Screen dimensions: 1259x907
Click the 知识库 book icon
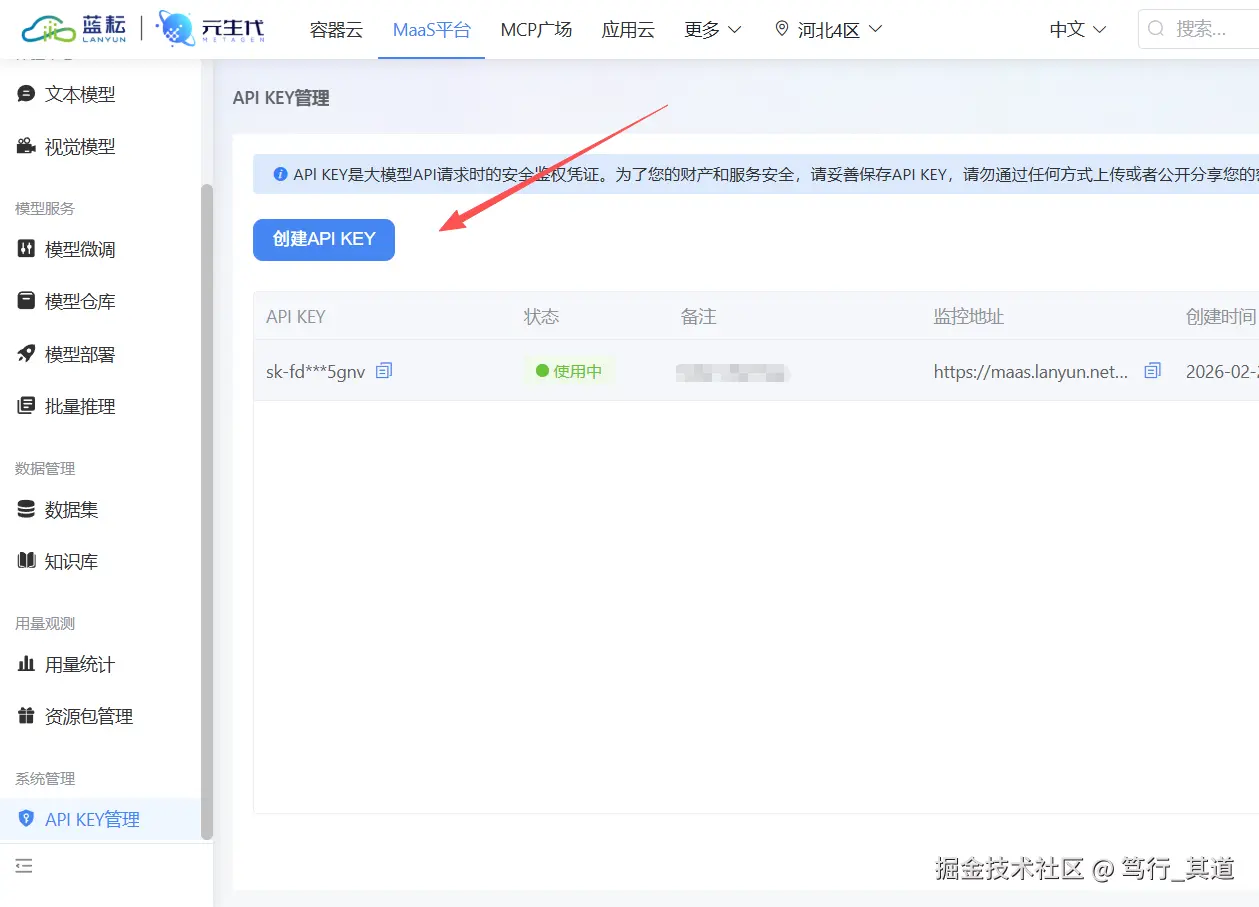22,561
